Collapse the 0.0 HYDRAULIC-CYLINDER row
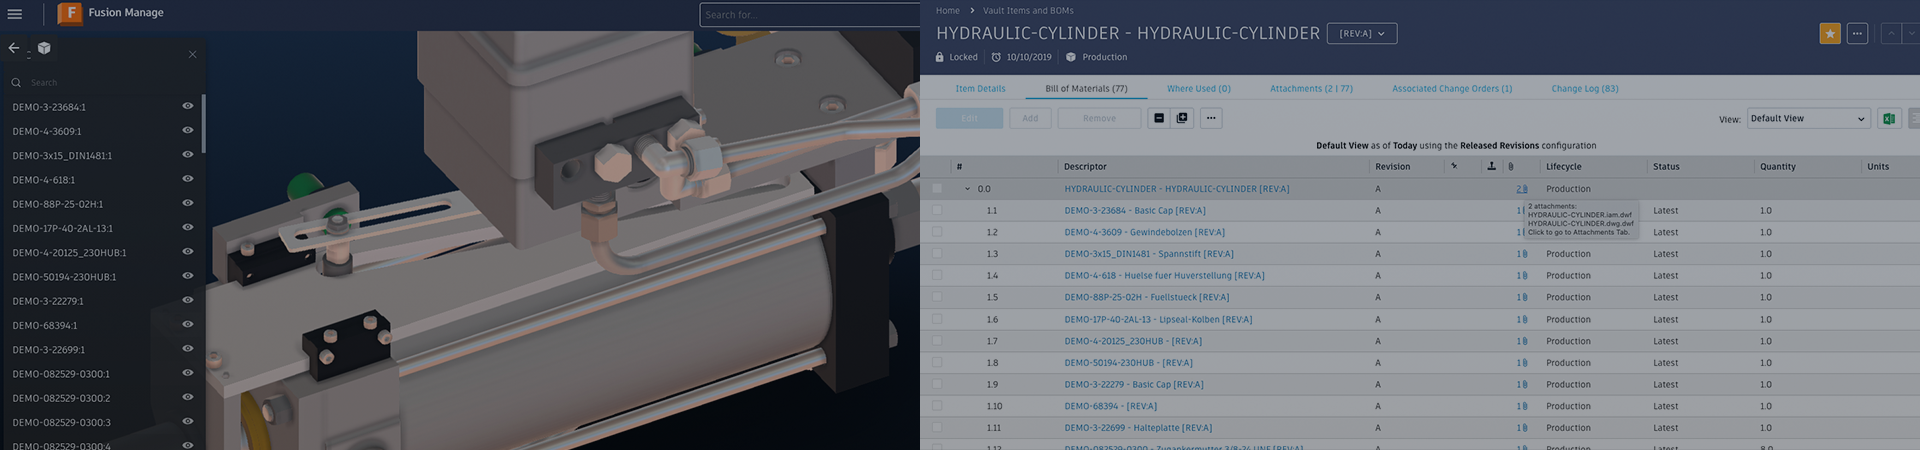Image resolution: width=1920 pixels, height=450 pixels. 967,189
